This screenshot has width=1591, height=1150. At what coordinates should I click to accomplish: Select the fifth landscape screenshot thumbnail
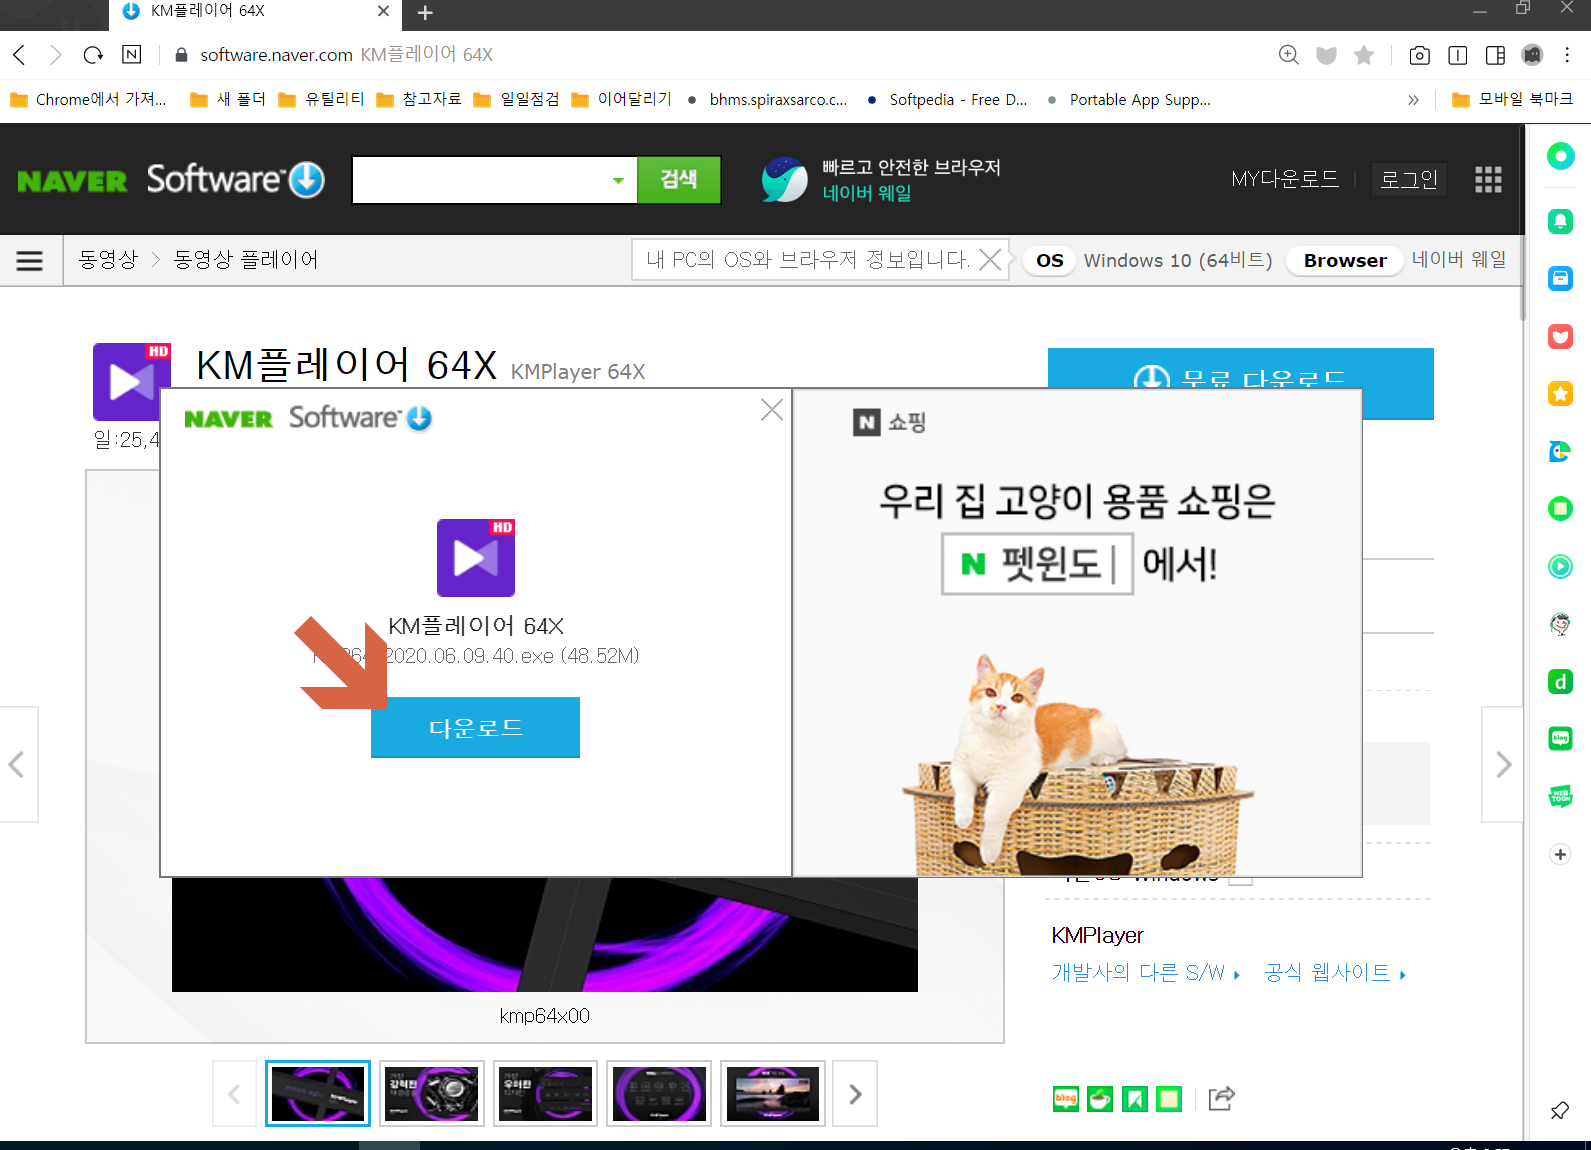click(773, 1093)
